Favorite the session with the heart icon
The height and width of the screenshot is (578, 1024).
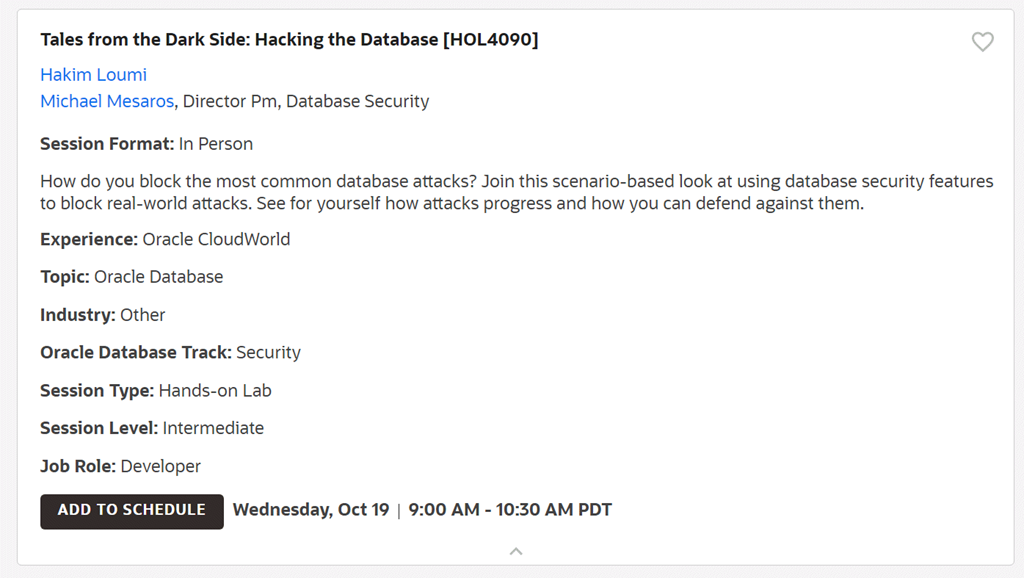coord(983,42)
